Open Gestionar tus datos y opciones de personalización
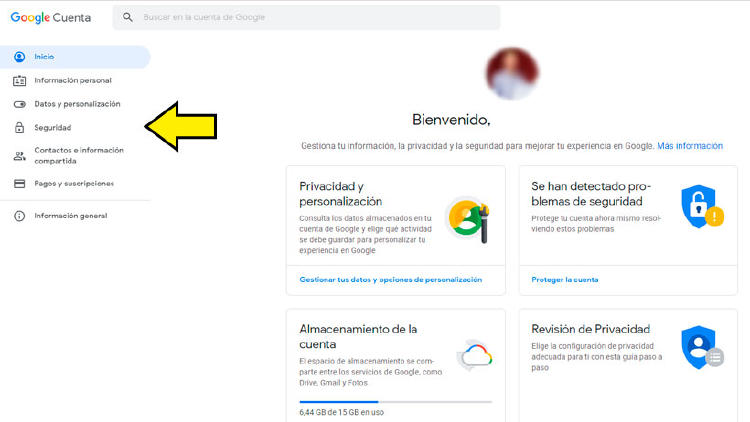 click(390, 280)
